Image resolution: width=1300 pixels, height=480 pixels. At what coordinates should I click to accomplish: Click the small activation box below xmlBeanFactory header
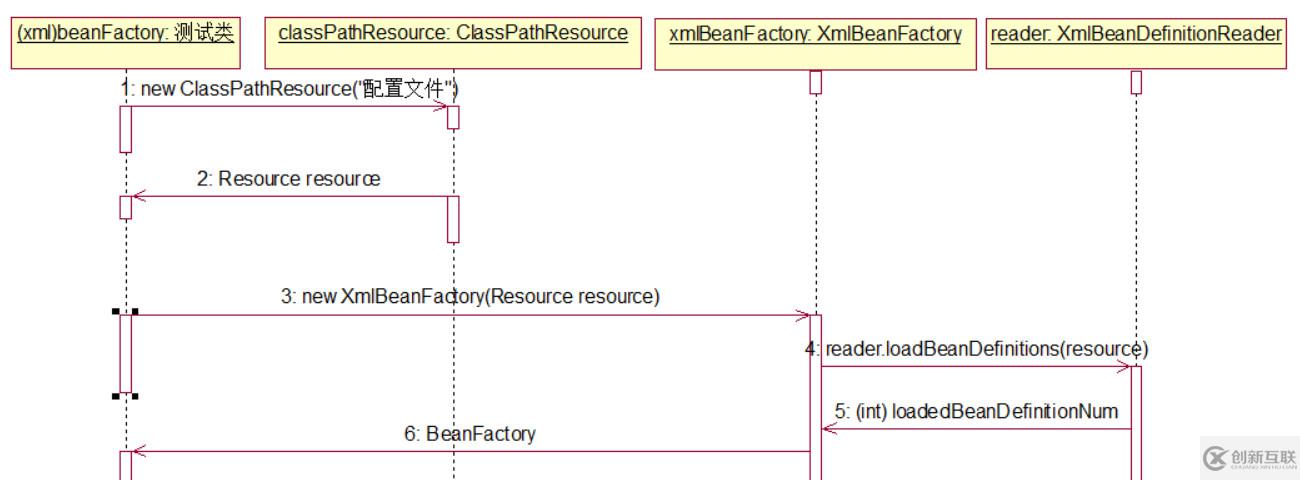coord(815,82)
